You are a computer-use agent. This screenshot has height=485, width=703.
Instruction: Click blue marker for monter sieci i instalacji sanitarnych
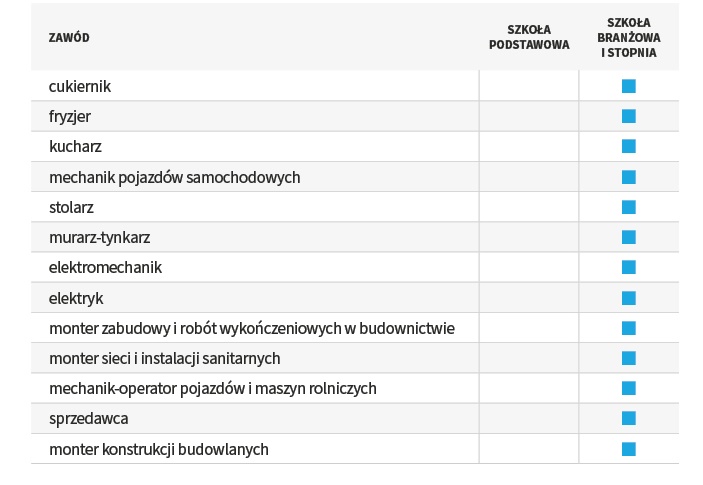tap(629, 358)
